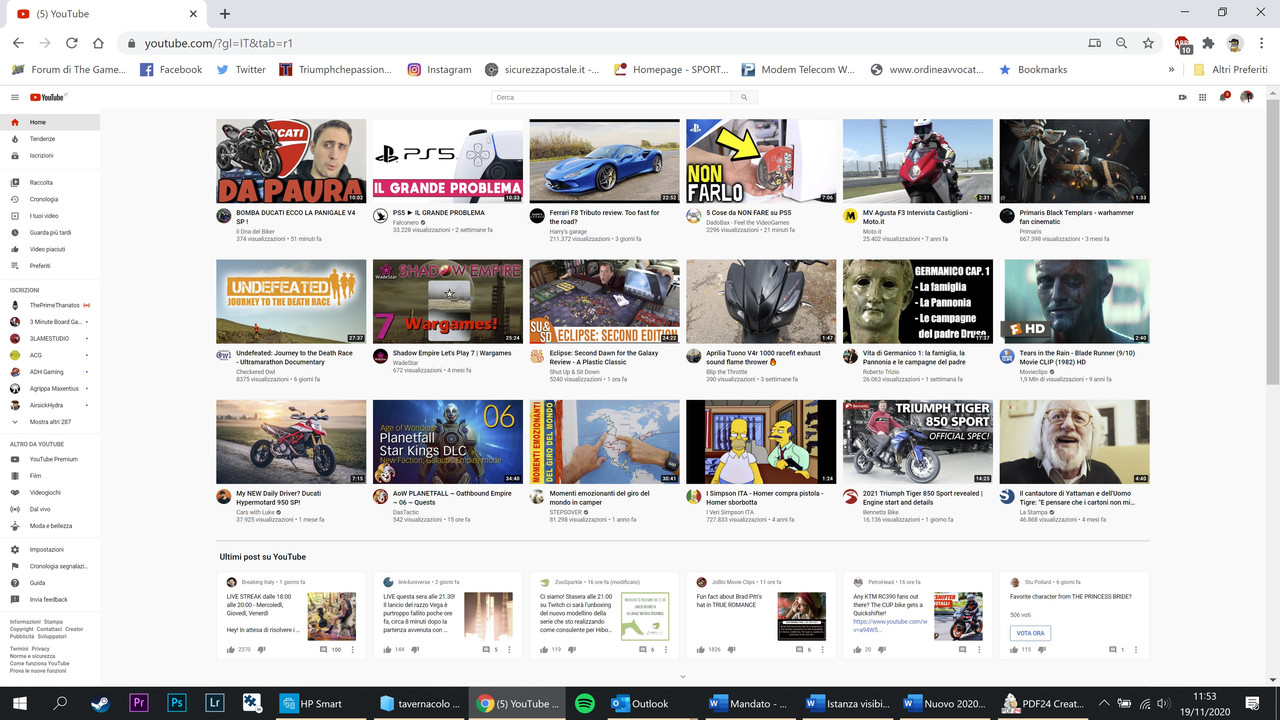Viewport: 1280px width, 720px height.
Task: Open Iscrizioni in the sidebar
Action: point(50,156)
